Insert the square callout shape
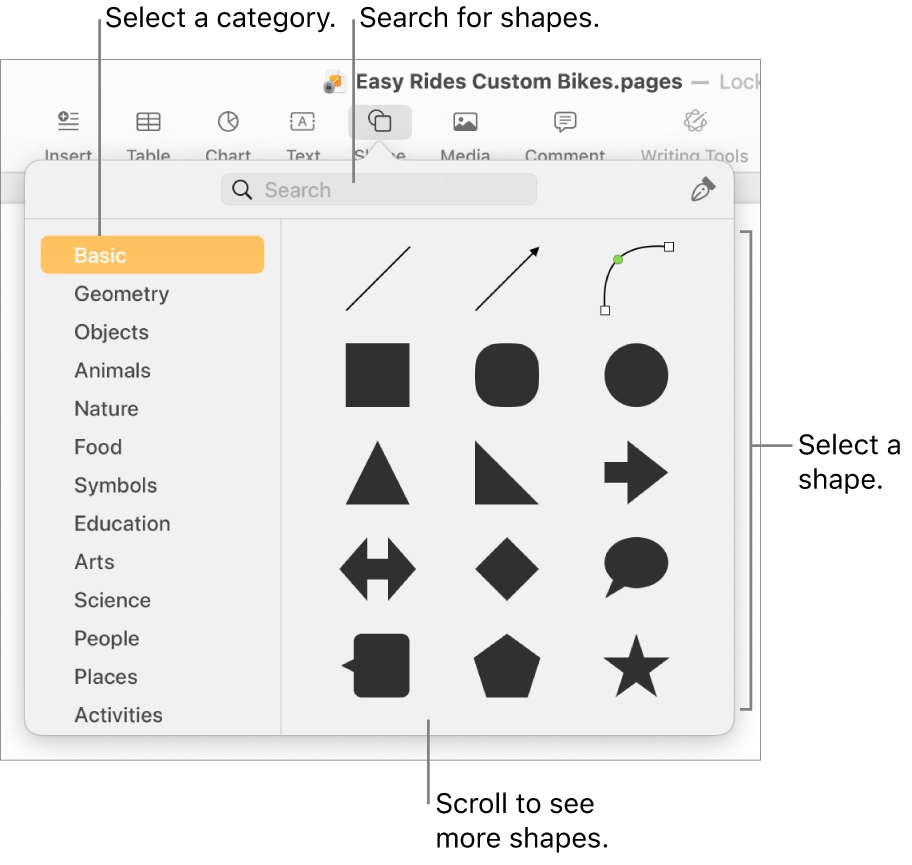912x865 pixels. point(376,665)
